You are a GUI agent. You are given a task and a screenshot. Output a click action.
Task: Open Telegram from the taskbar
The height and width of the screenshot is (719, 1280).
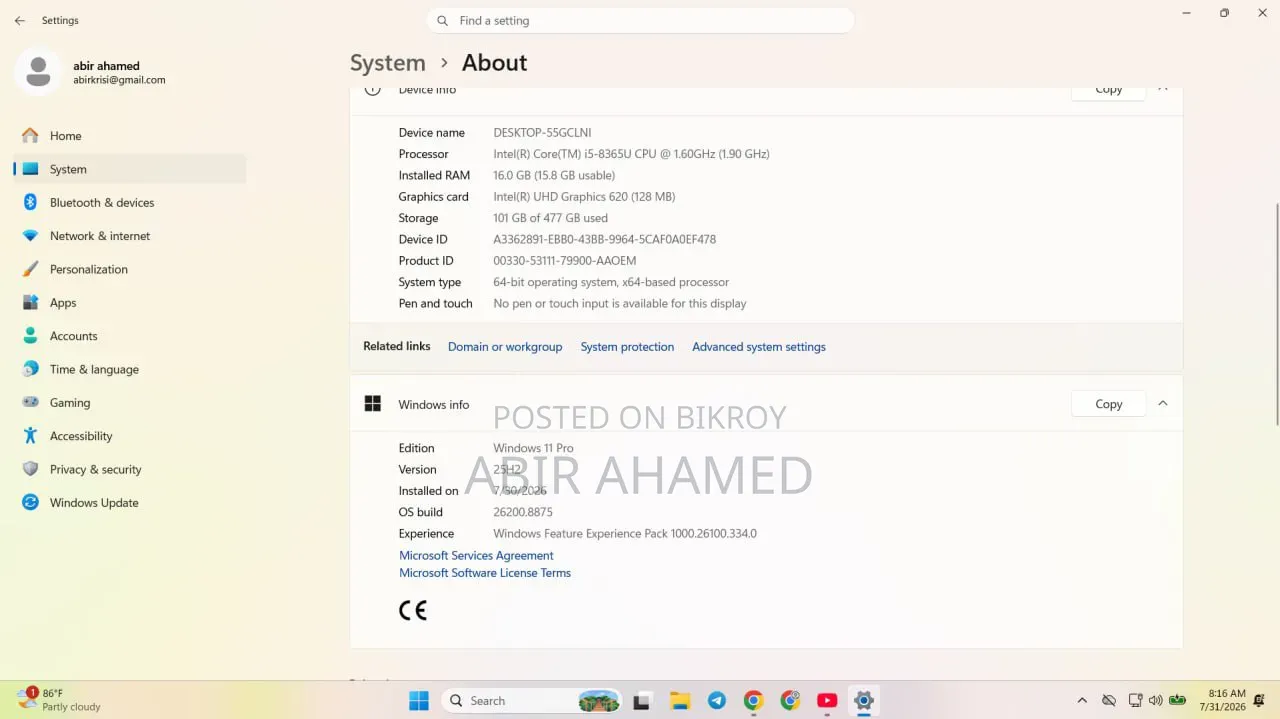(x=717, y=701)
